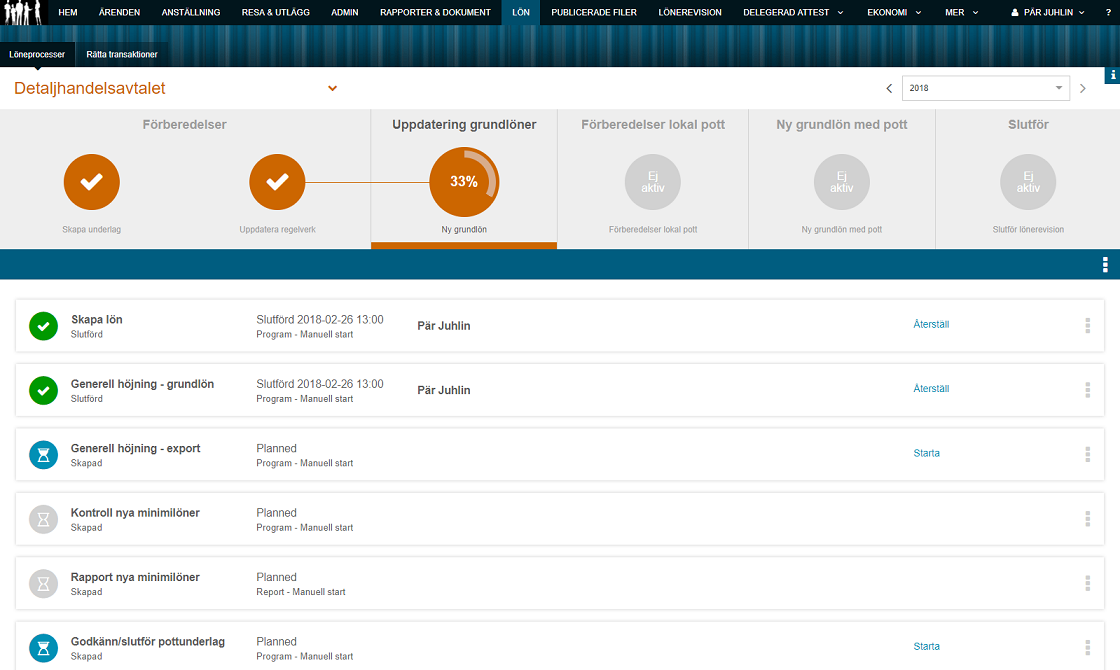This screenshot has height=670, width=1120.
Task: Open Resa & Utlägg menu item
Action: [x=276, y=12]
